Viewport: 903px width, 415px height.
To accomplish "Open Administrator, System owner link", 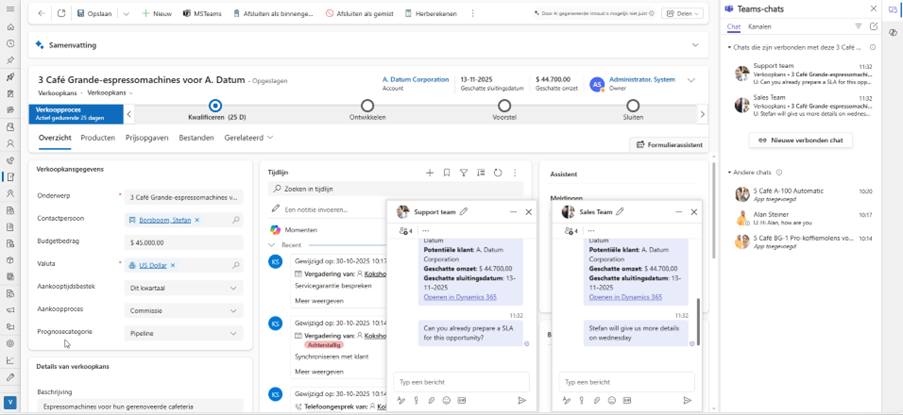I will click(x=642, y=79).
